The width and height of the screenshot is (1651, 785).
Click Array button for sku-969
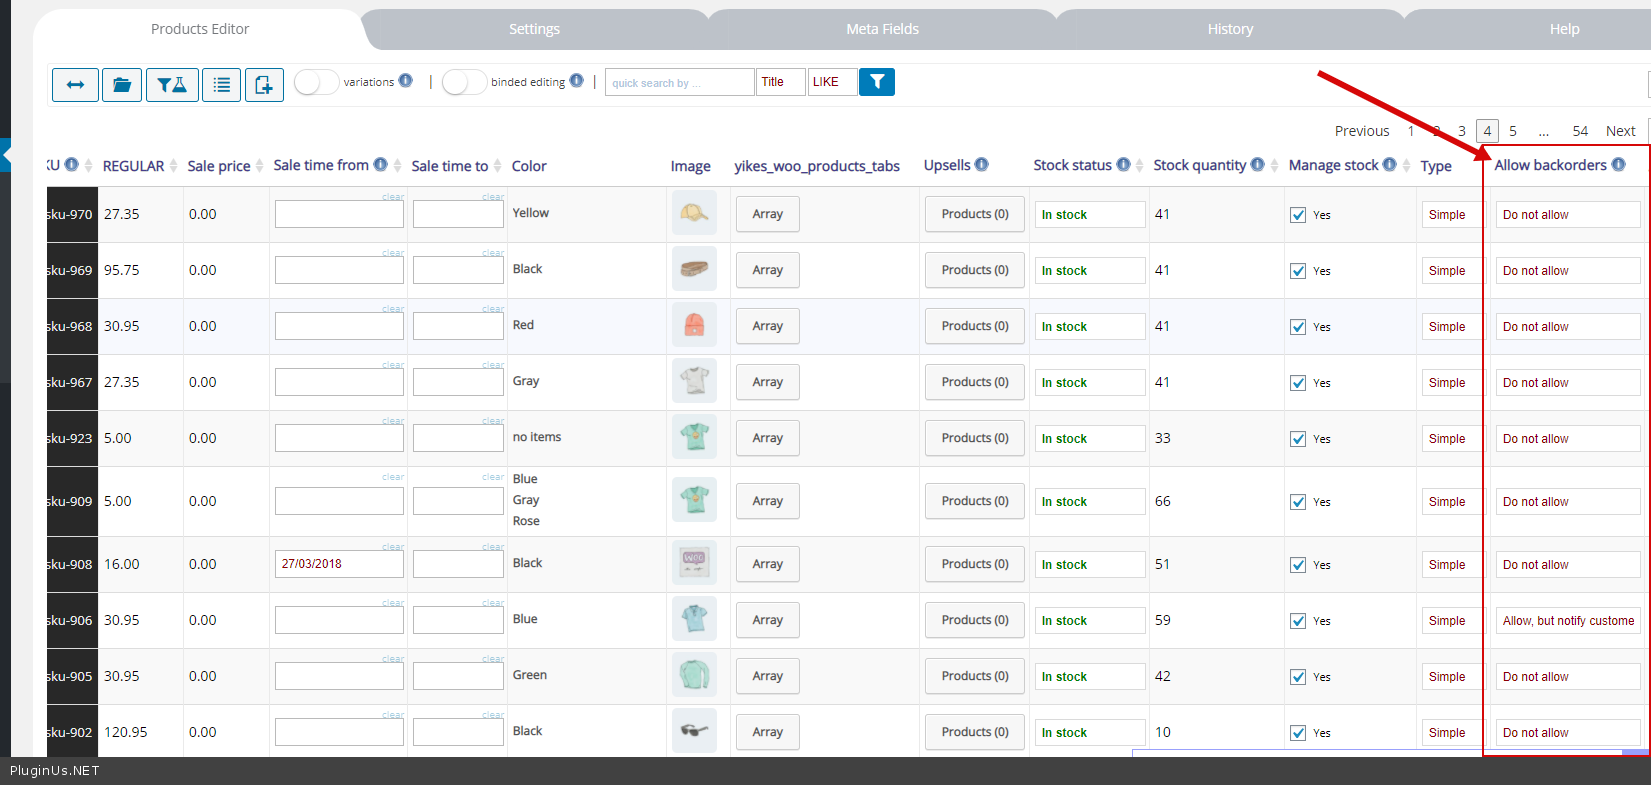767,270
